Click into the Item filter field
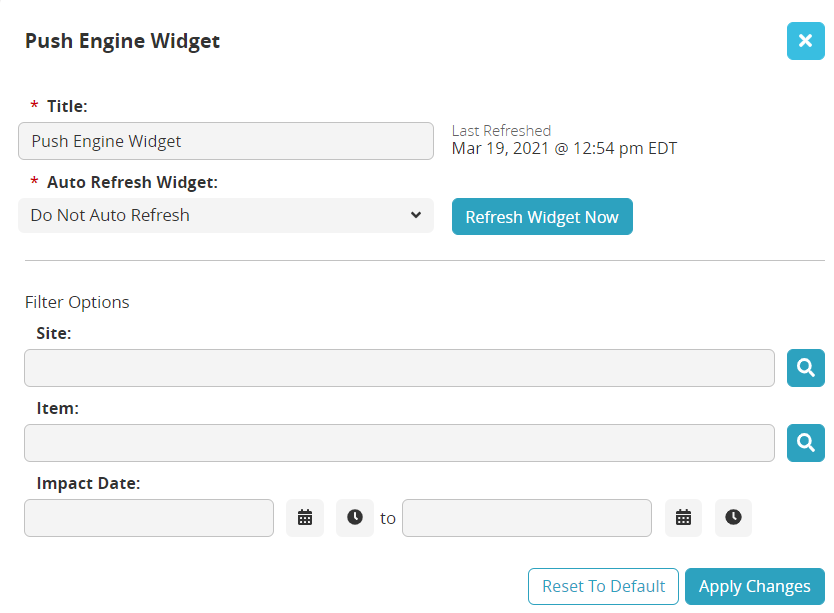 (399, 443)
